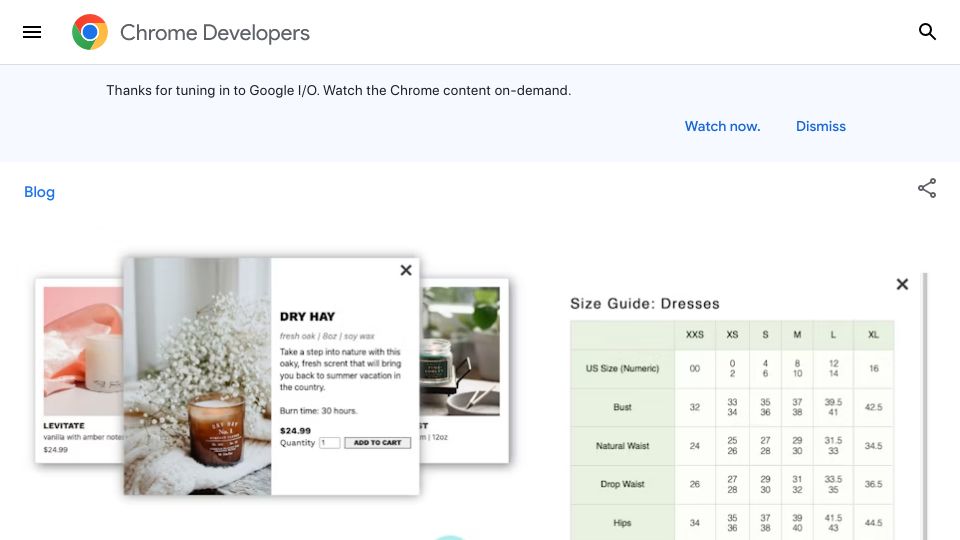Click 'Burn time: 30 hours.' text
The width and height of the screenshot is (960, 540).
(318, 411)
